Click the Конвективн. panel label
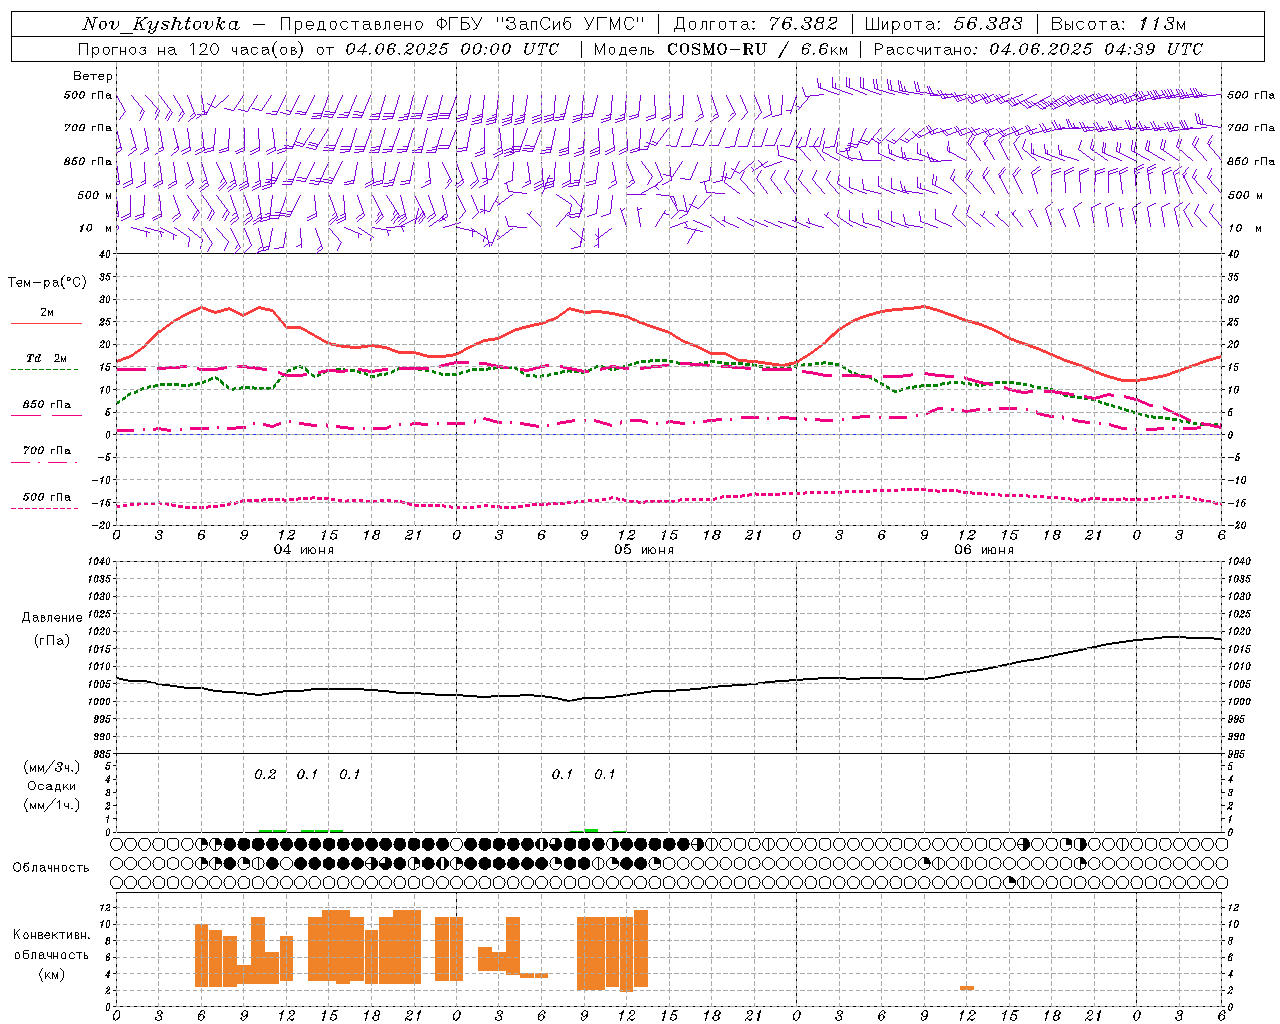Viewport: 1280px width, 1024px height. pos(51,935)
